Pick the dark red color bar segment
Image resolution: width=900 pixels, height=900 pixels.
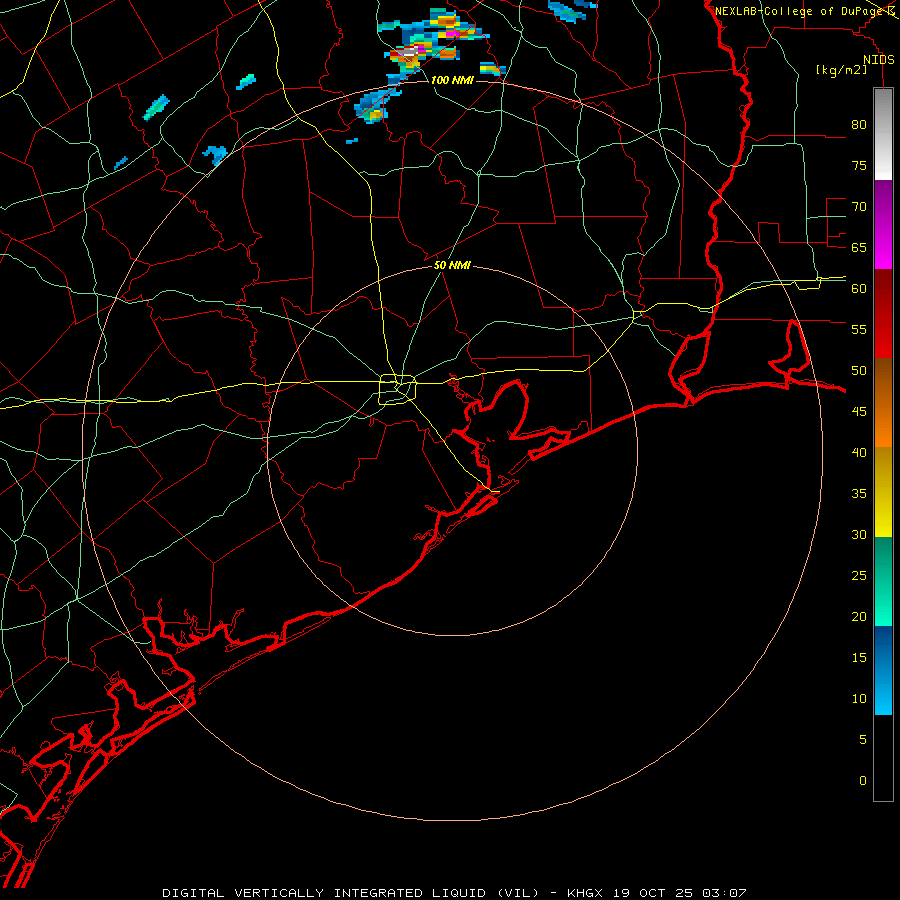(883, 313)
